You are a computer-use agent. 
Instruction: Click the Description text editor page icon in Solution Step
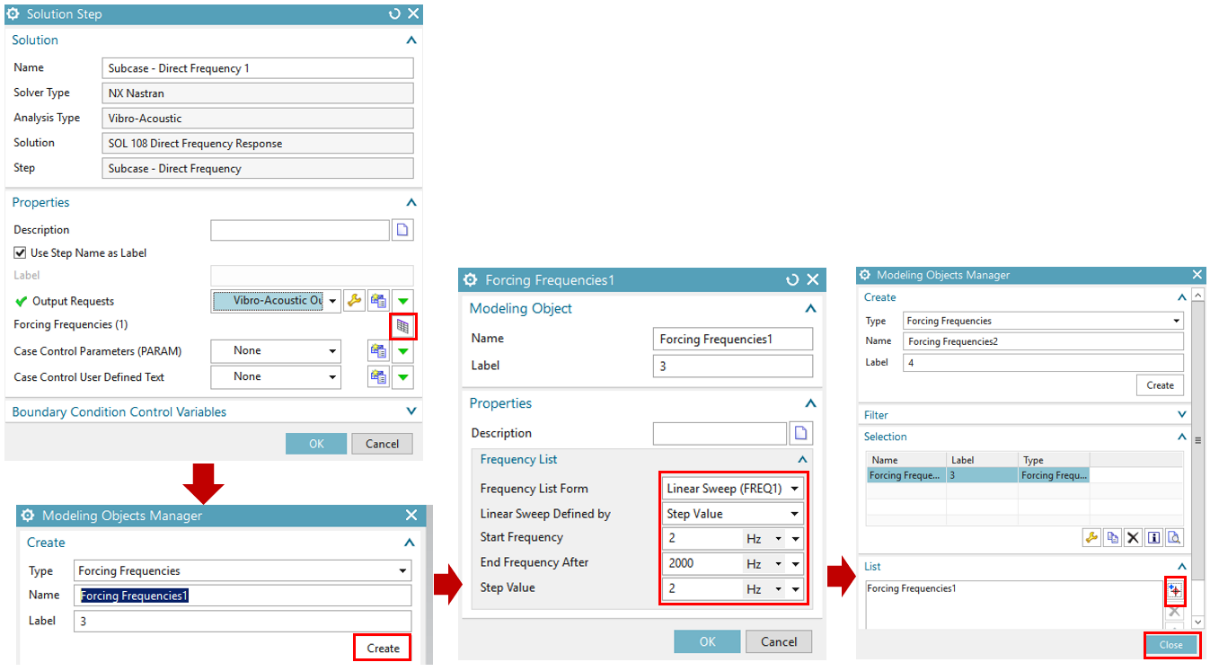click(x=402, y=230)
